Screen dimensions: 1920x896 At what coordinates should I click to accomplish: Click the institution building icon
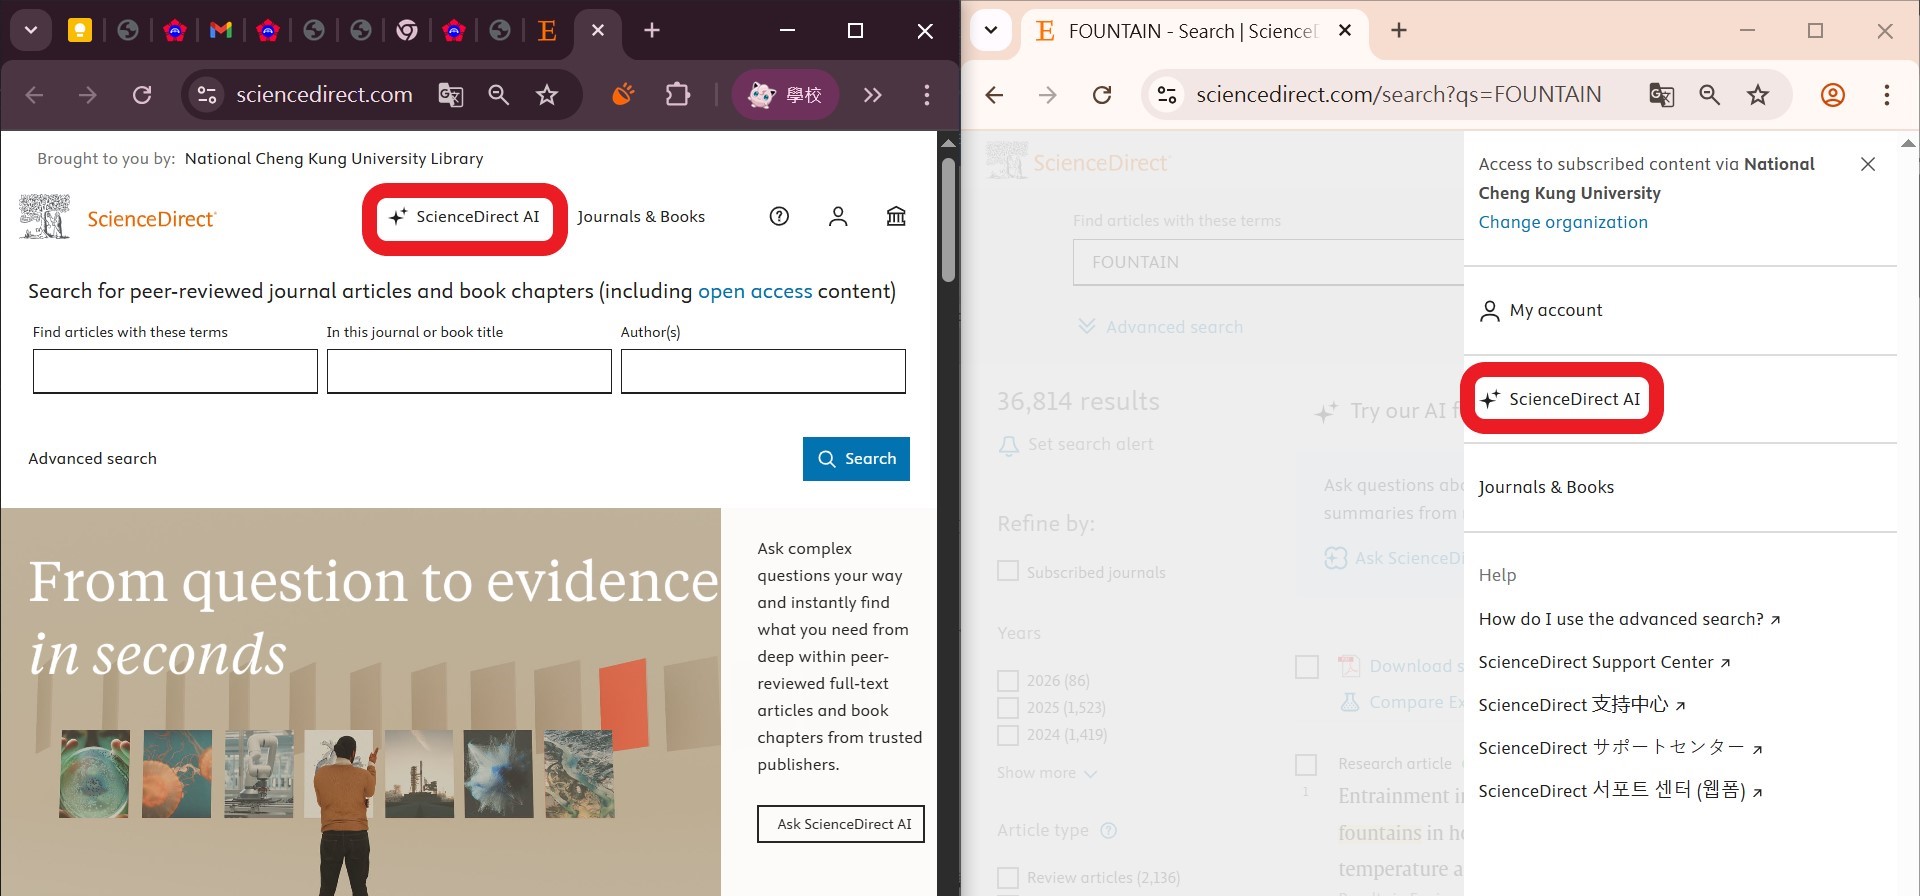pos(896,216)
